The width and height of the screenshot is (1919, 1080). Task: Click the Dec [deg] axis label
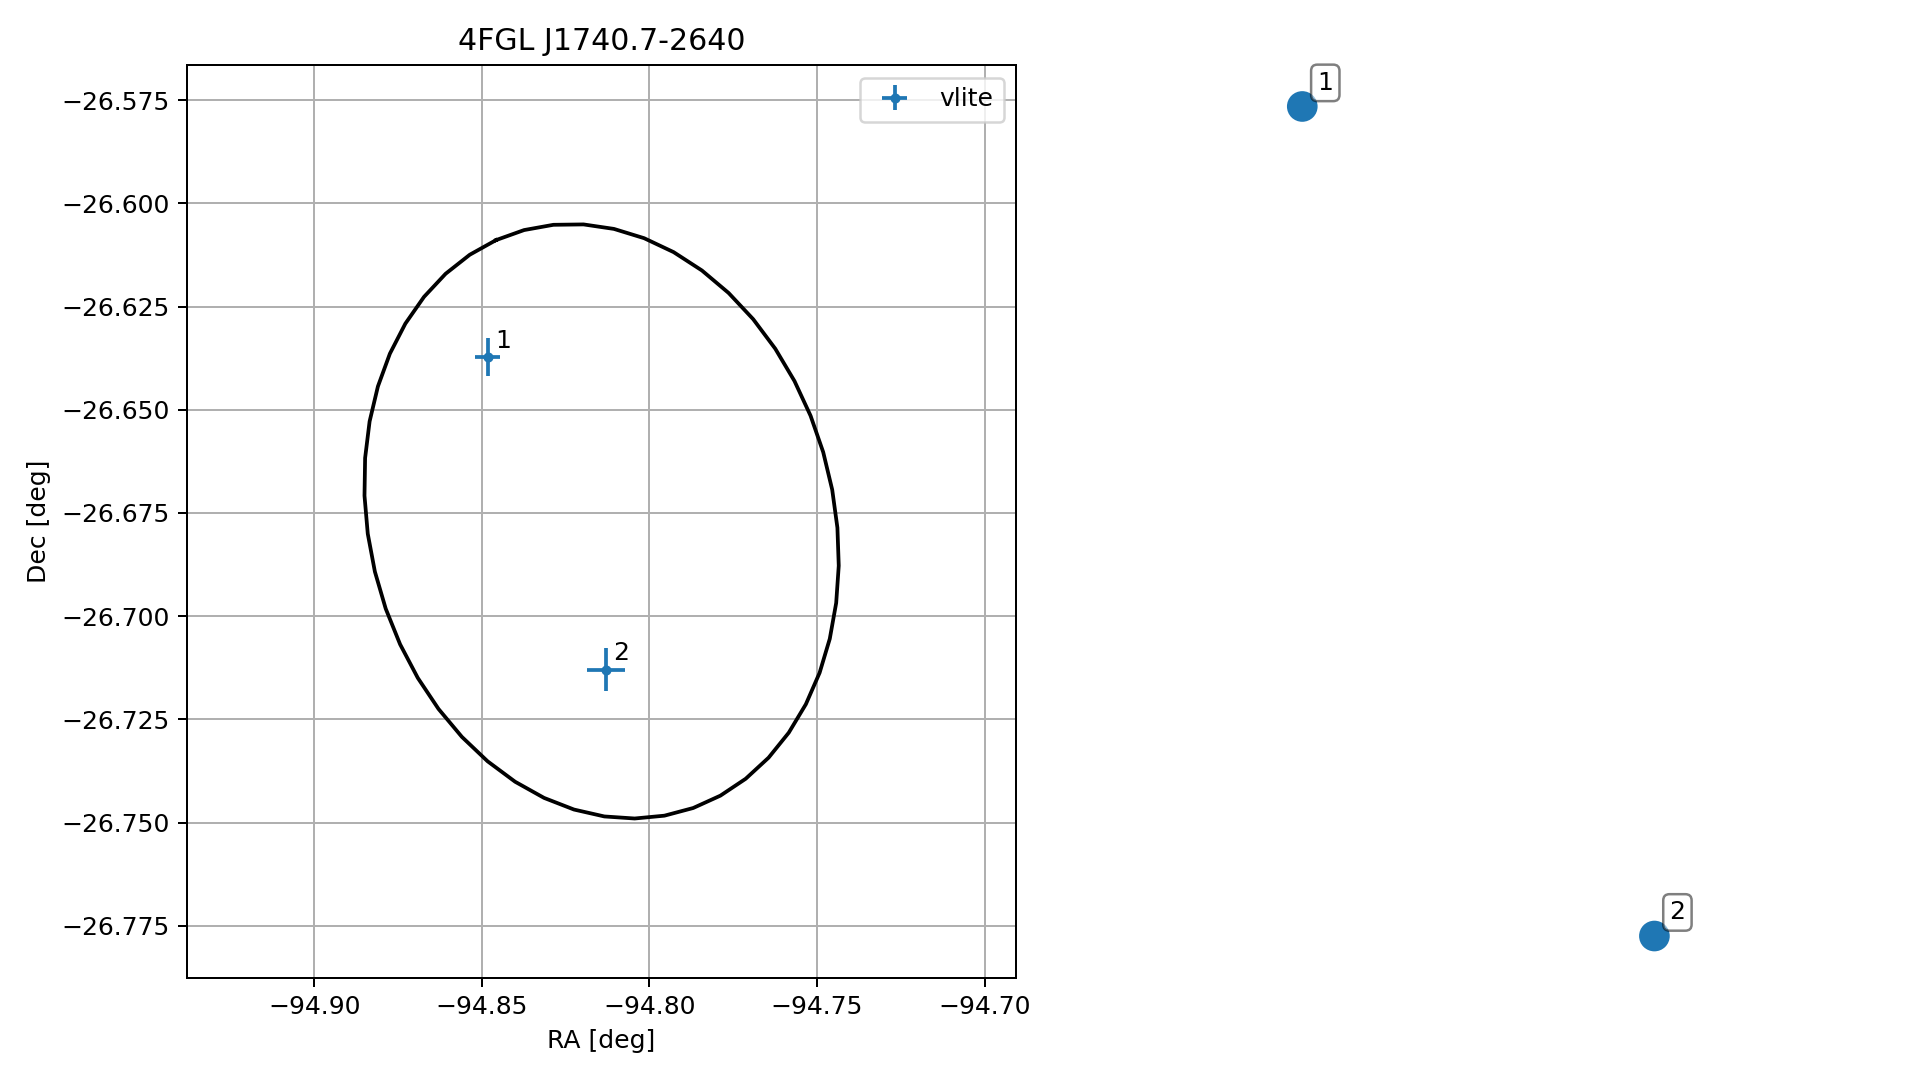(x=37, y=522)
